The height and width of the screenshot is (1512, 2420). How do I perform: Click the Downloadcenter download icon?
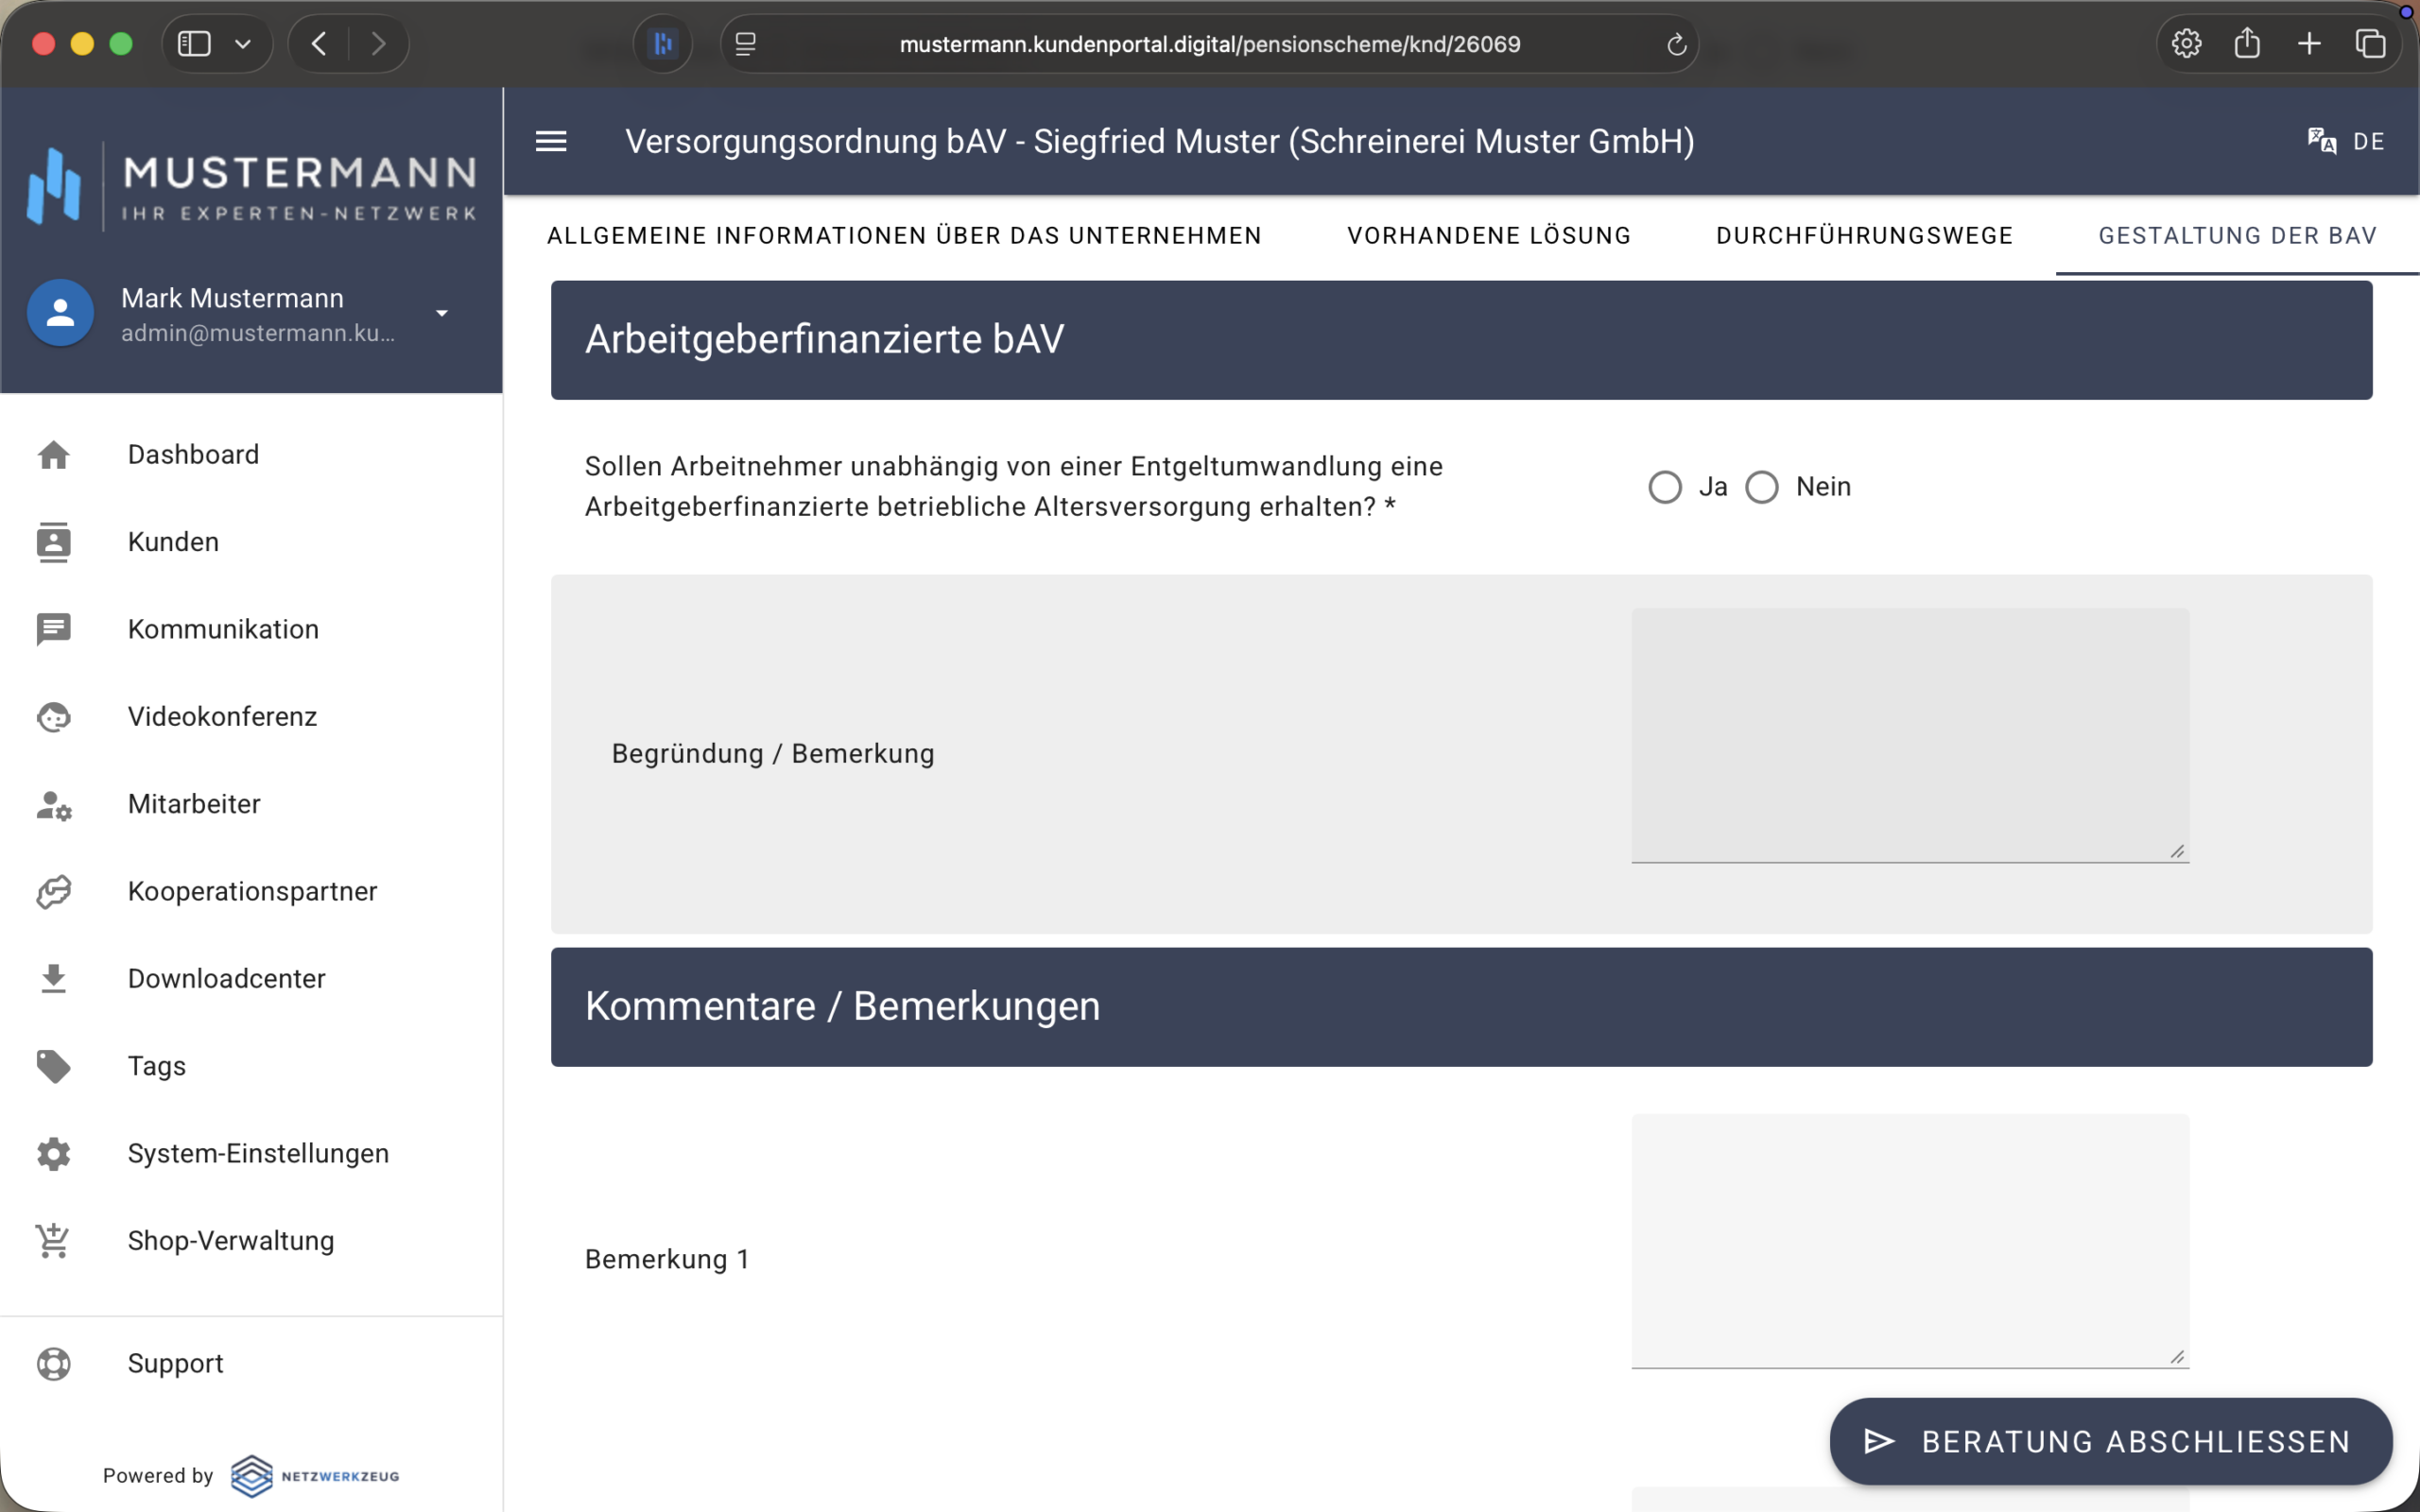(x=53, y=979)
